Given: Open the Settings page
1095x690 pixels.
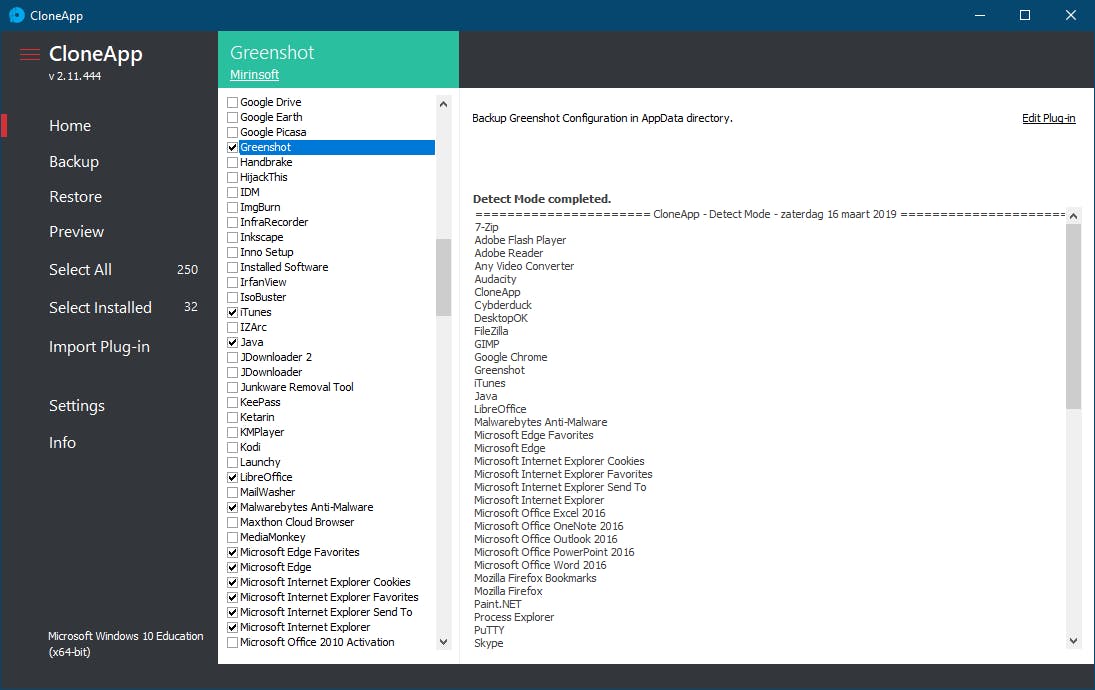Looking at the screenshot, I should pyautogui.click(x=77, y=406).
